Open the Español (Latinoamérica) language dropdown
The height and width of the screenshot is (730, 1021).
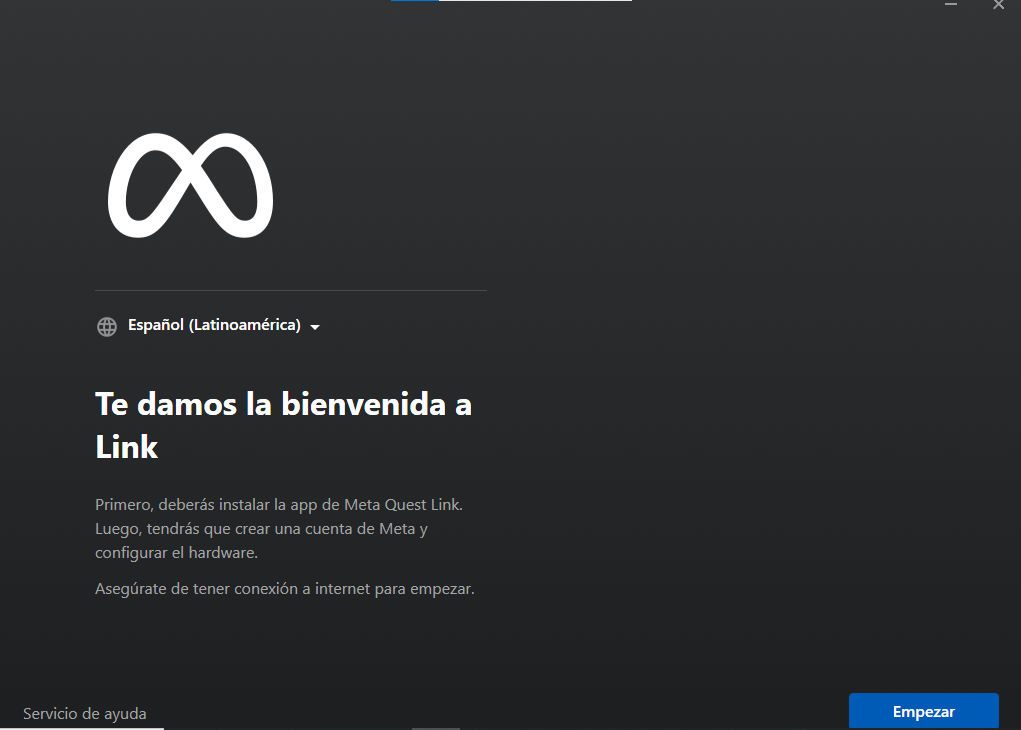[x=208, y=326]
